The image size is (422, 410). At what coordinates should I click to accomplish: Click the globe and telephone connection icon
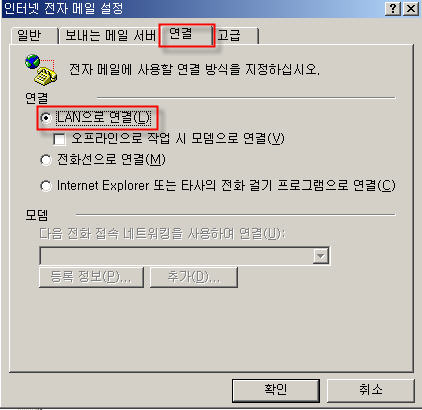click(41, 69)
